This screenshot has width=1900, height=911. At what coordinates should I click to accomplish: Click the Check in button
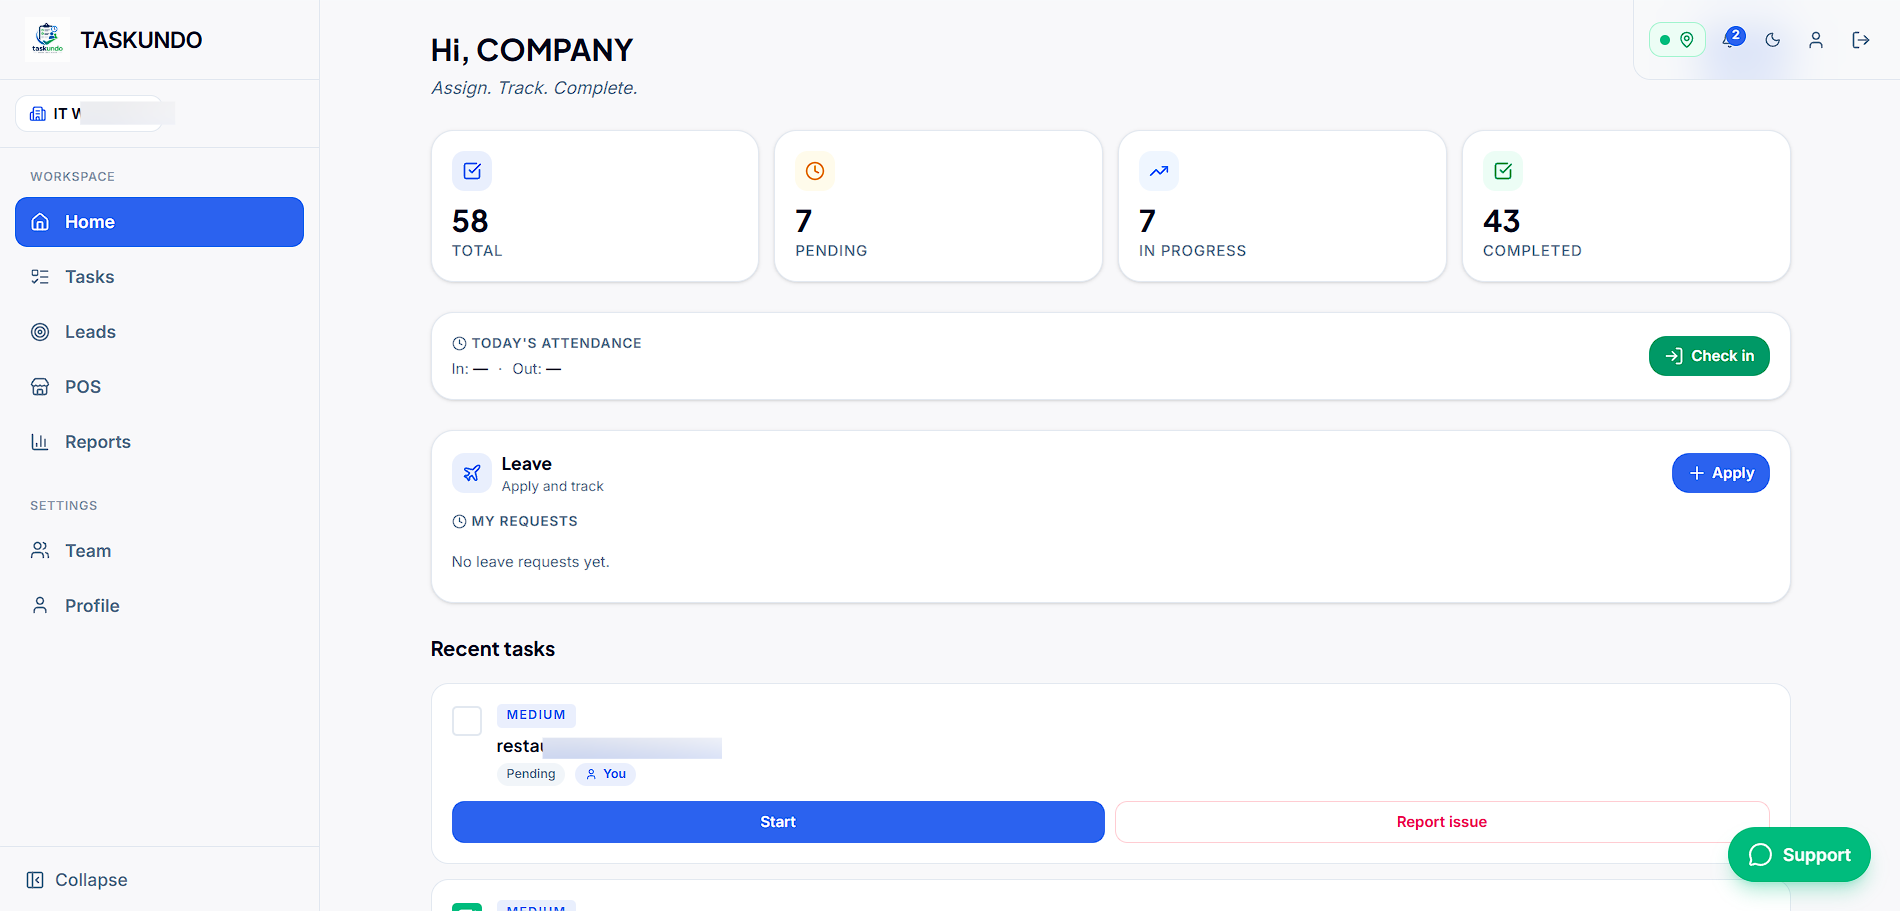click(x=1709, y=356)
